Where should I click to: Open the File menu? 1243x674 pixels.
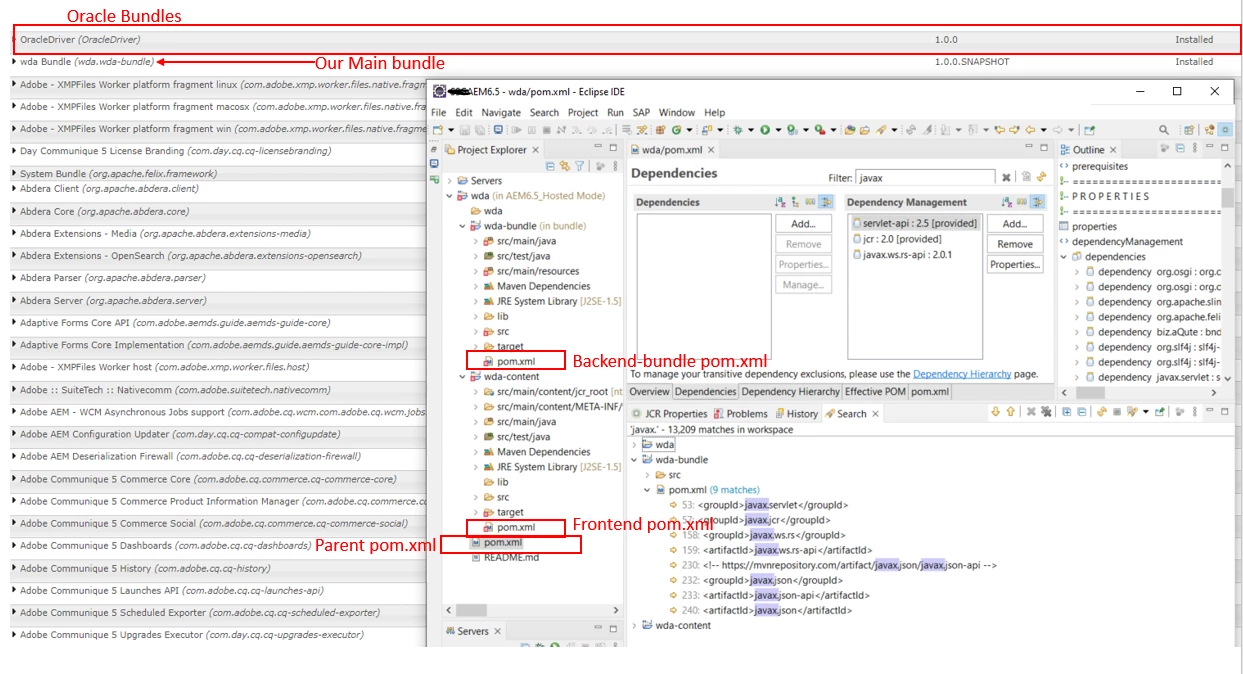pos(439,113)
